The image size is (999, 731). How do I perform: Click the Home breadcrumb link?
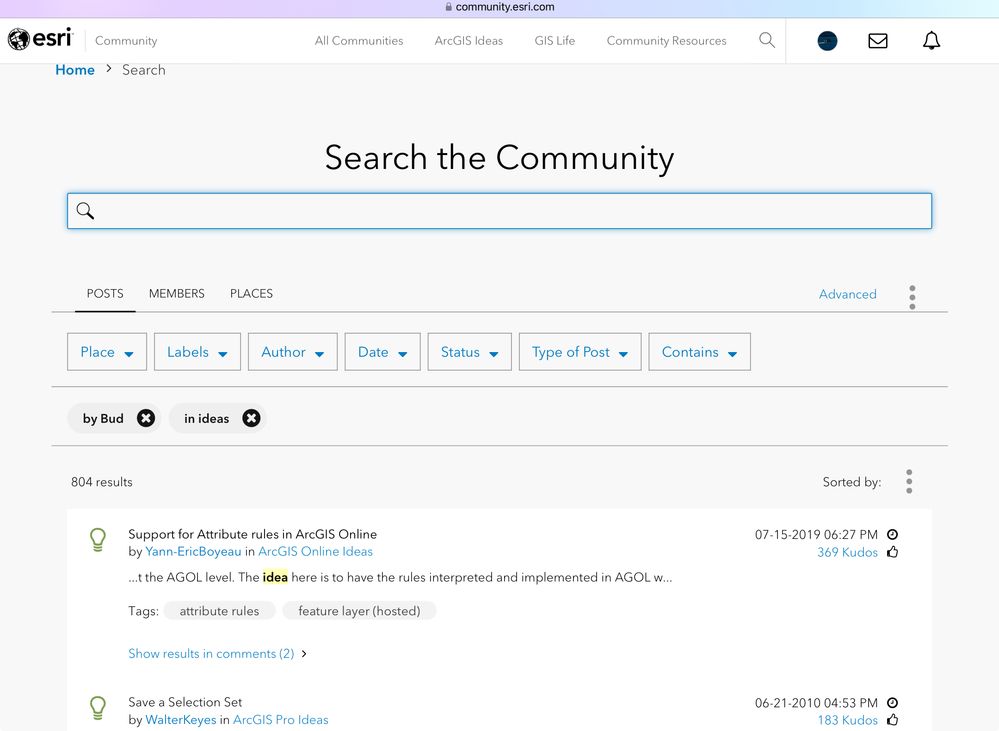pyautogui.click(x=75, y=69)
